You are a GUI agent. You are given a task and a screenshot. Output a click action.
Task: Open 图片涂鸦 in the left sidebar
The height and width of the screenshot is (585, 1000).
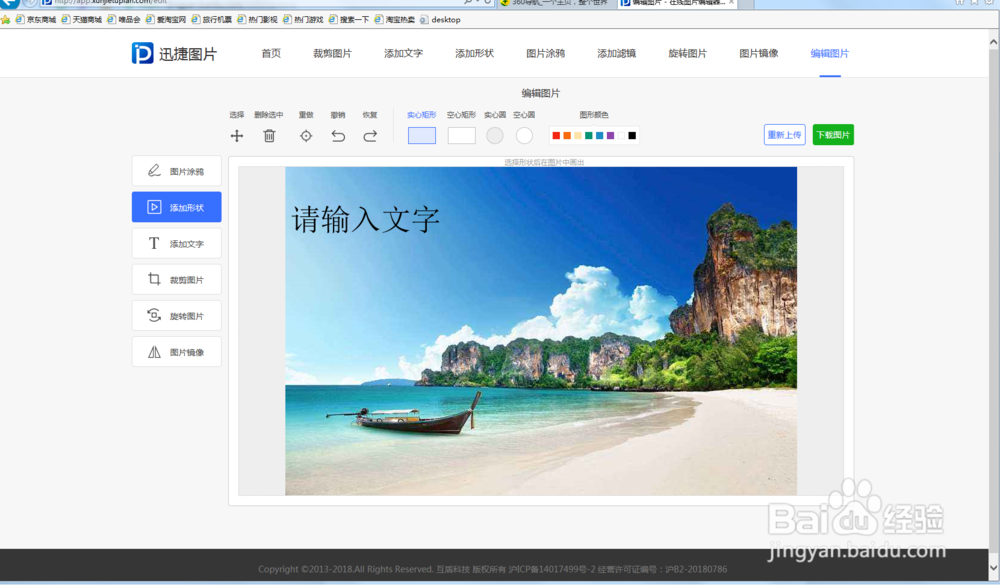(177, 171)
